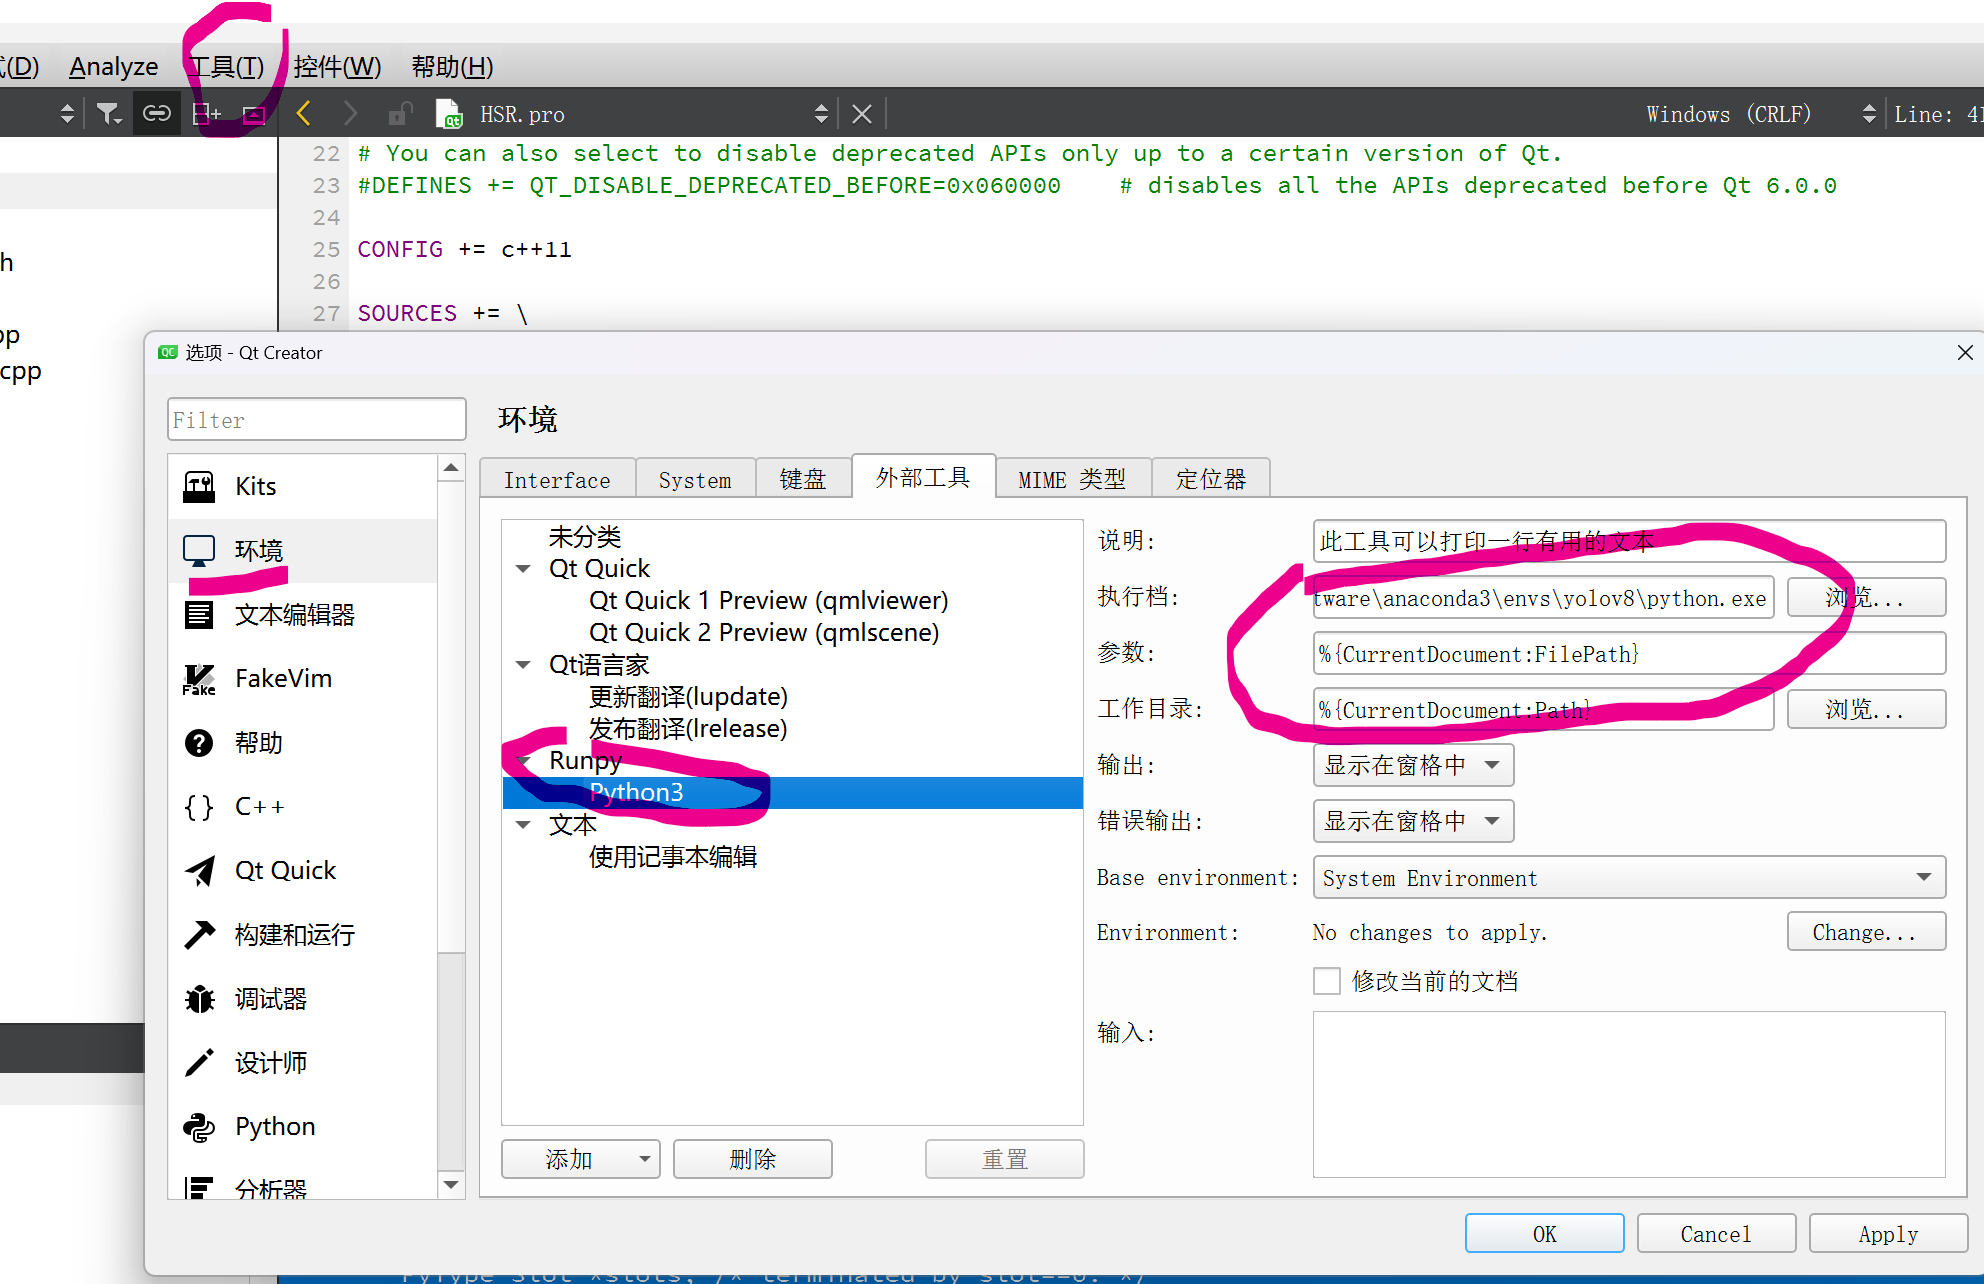1984x1284 pixels.
Task: Click the 输入 text area
Action: tap(1629, 1094)
